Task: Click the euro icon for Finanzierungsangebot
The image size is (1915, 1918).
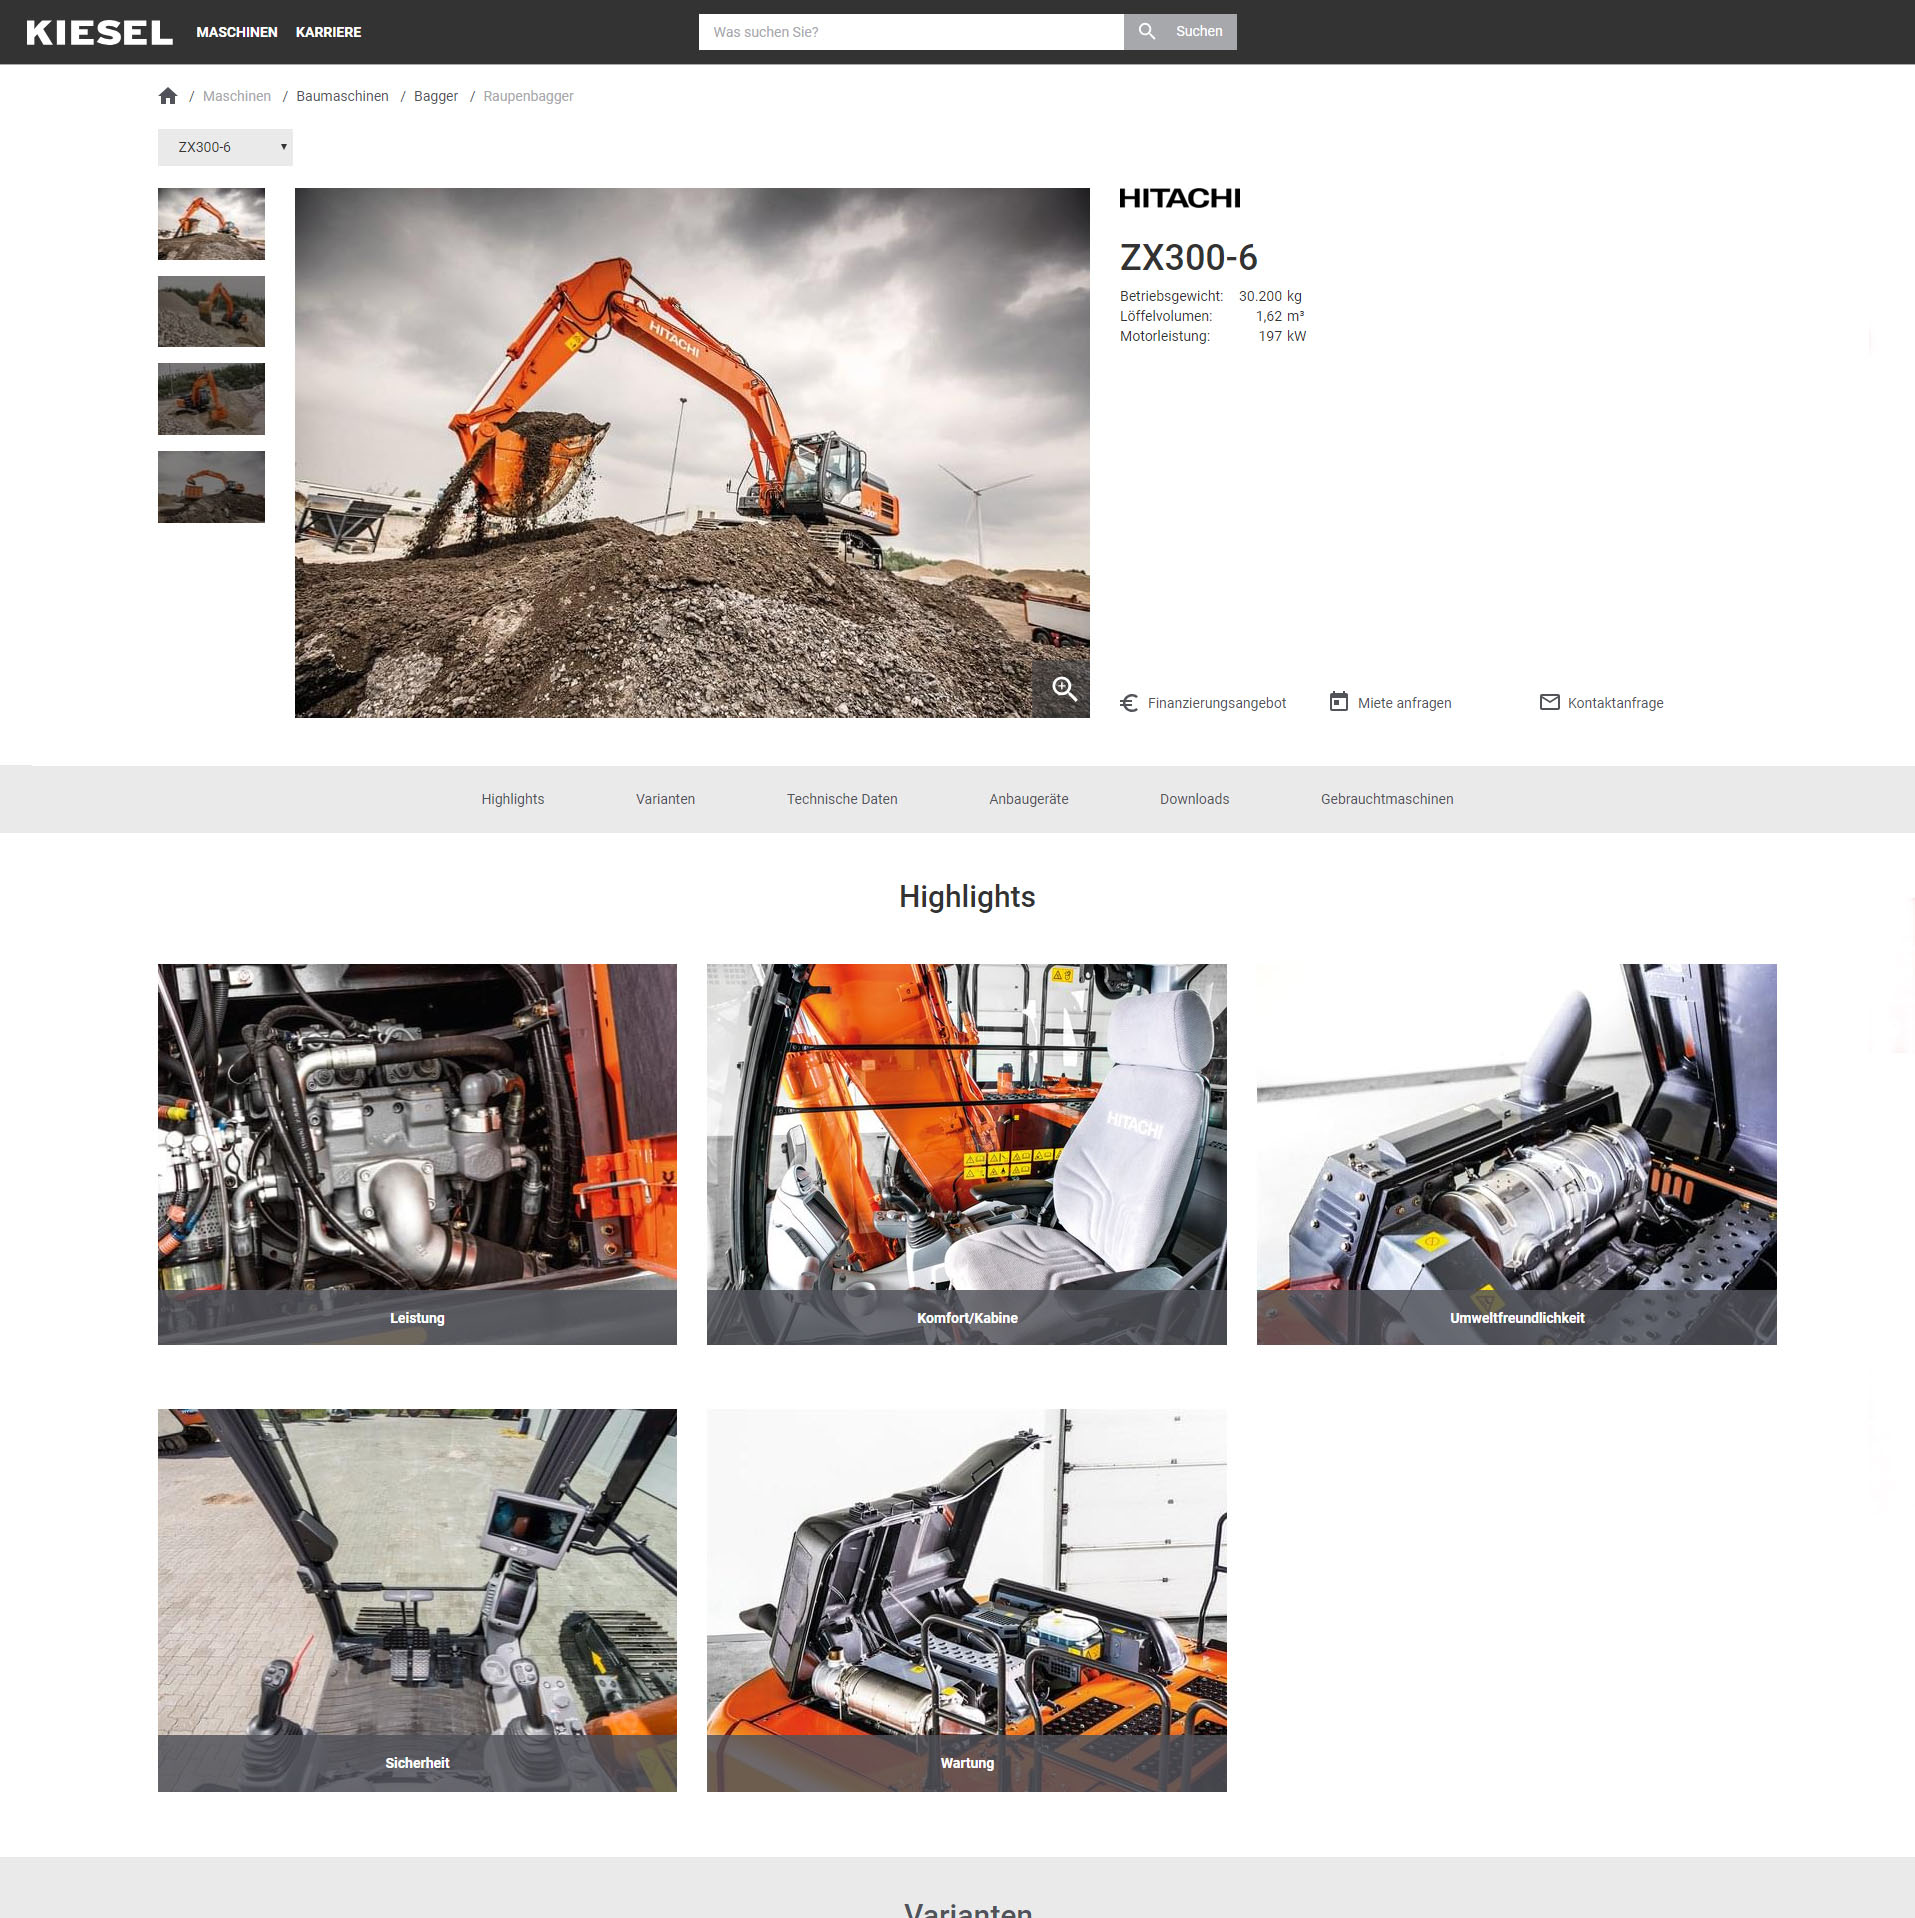Action: (1129, 703)
